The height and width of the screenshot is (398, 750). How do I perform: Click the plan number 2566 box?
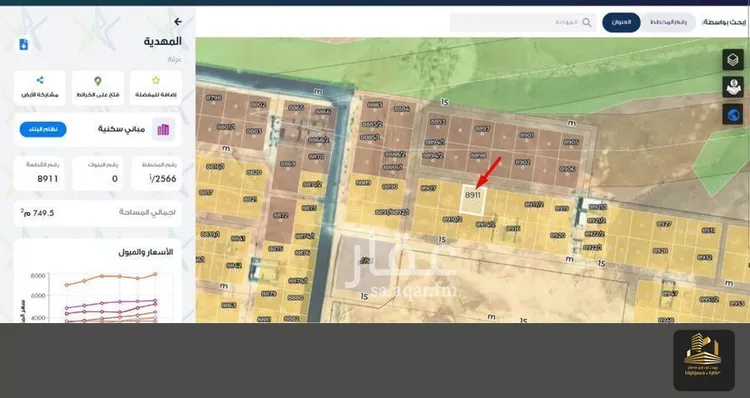click(156, 173)
